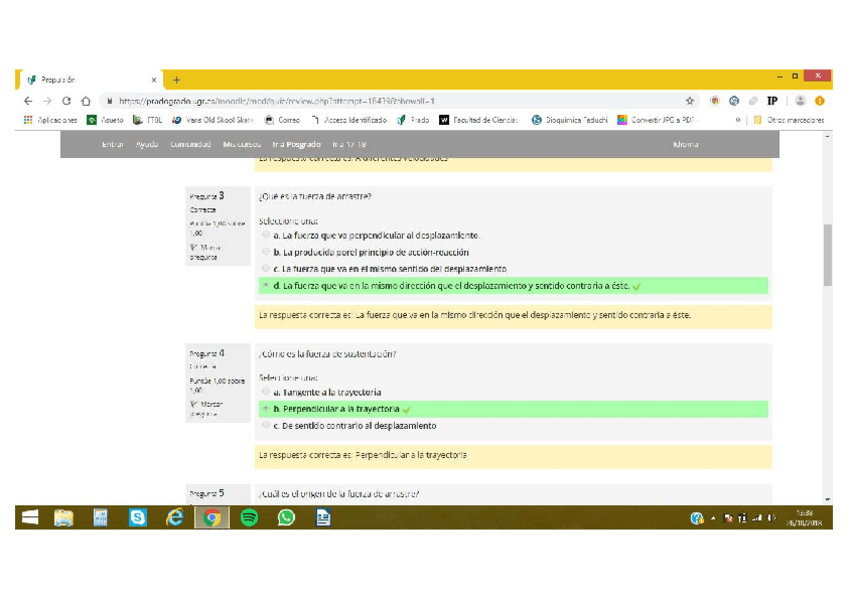Expand the hidden bookmarks overflow chevron

pos(739,120)
